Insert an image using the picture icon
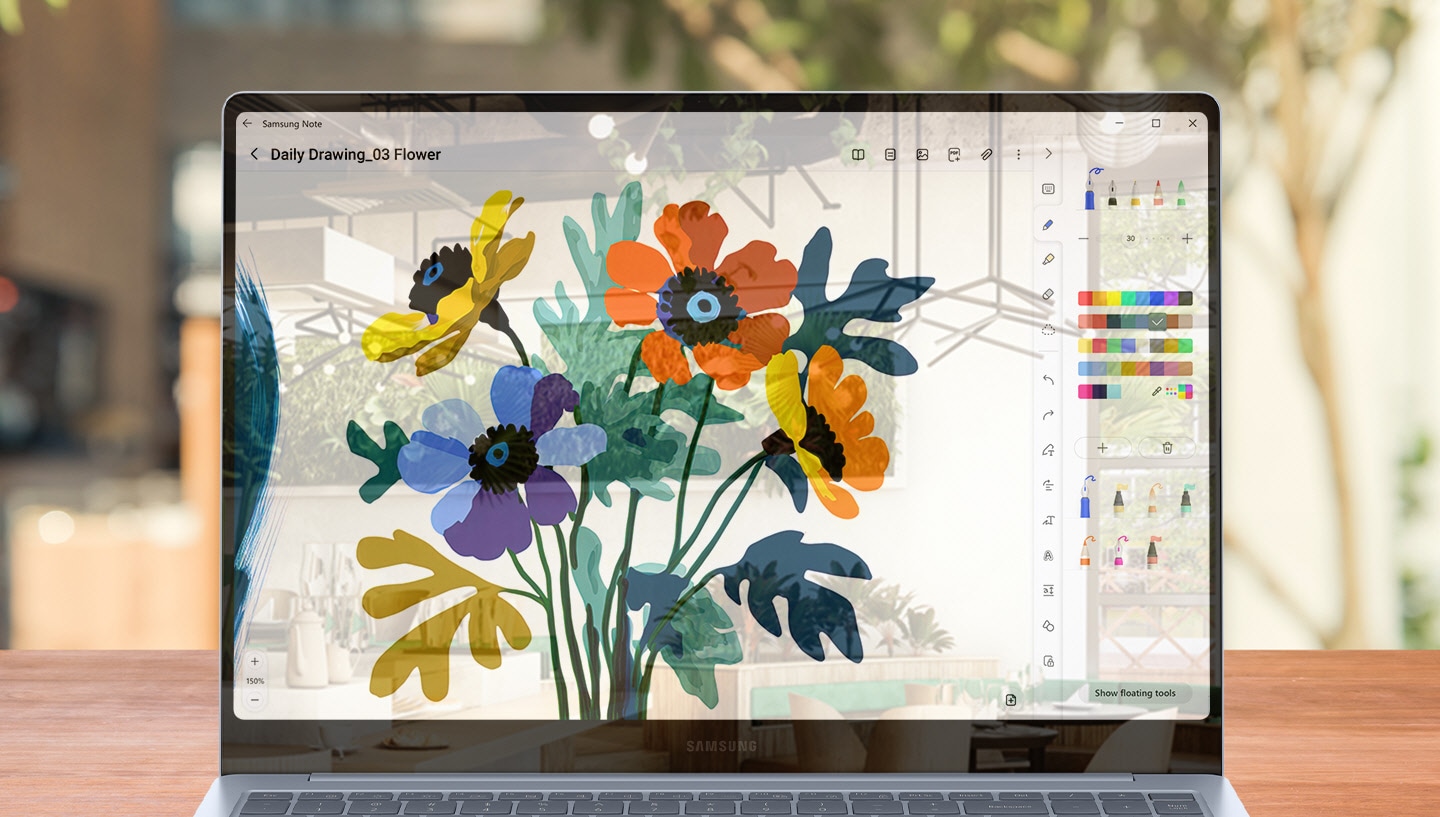 pos(922,155)
